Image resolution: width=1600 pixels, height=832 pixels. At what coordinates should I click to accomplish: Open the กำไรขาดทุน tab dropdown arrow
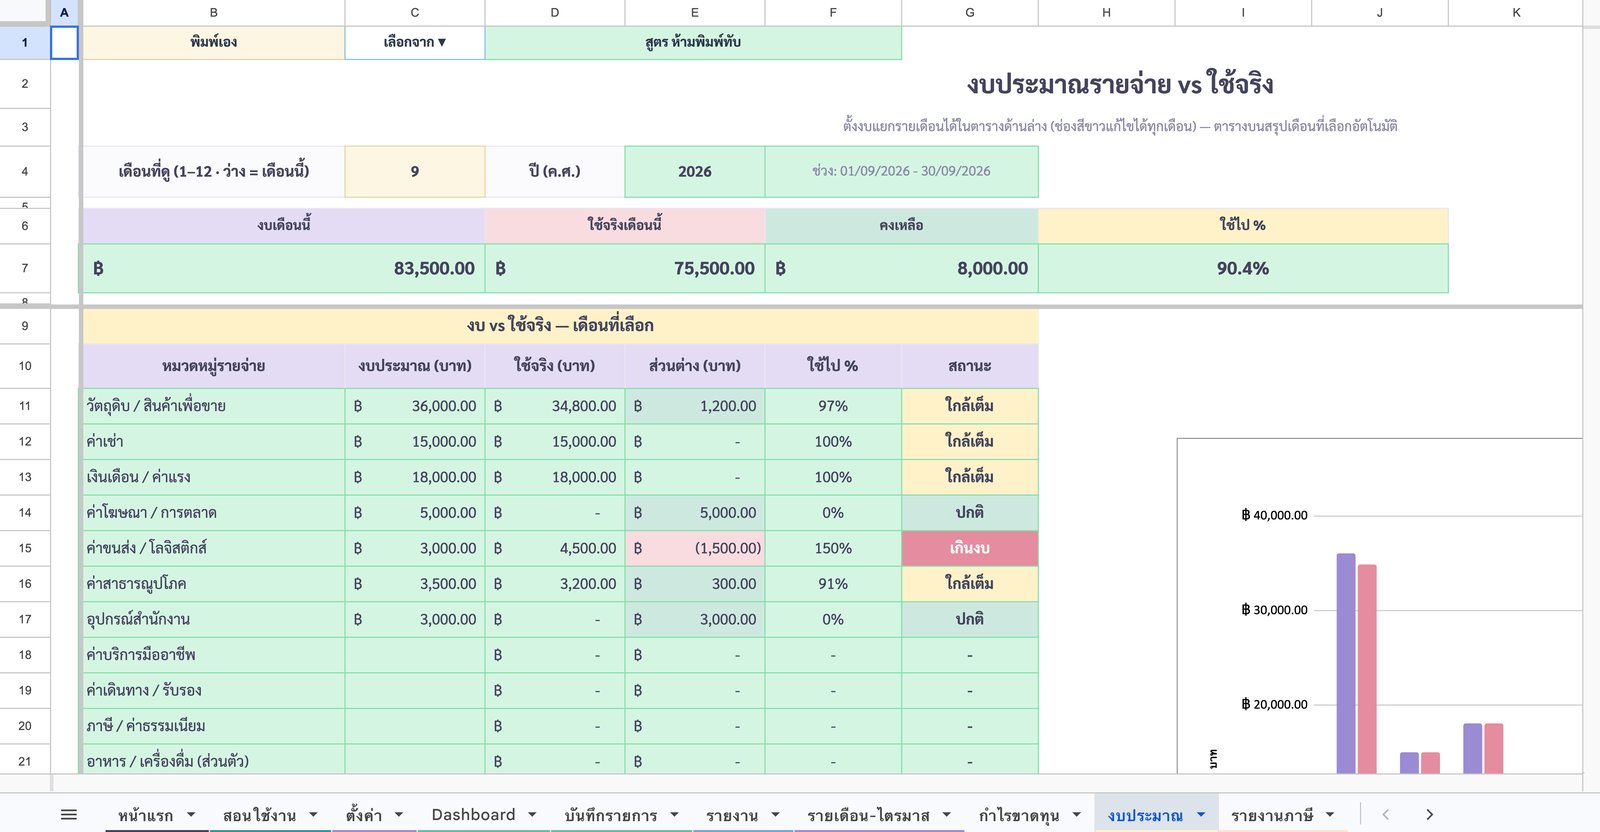click(1077, 815)
